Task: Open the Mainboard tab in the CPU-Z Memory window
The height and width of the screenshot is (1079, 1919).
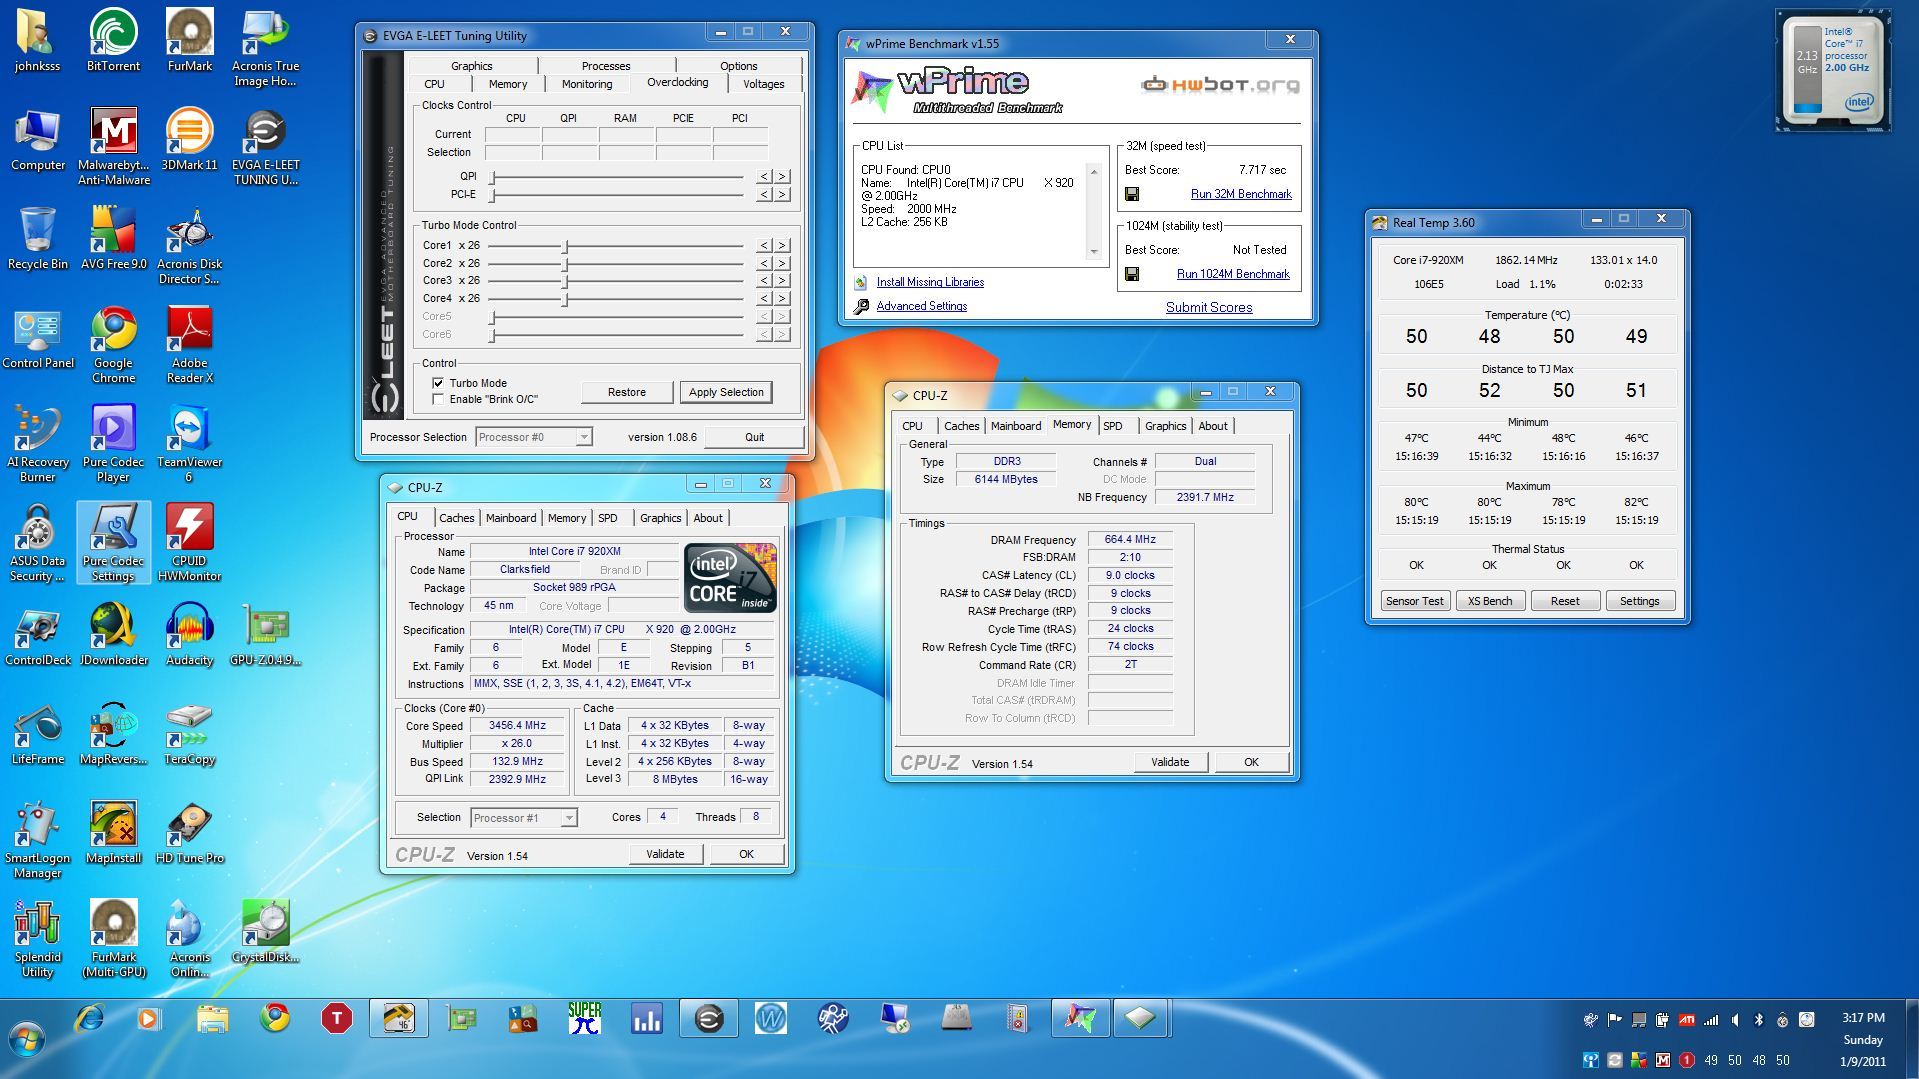Action: 1015,426
